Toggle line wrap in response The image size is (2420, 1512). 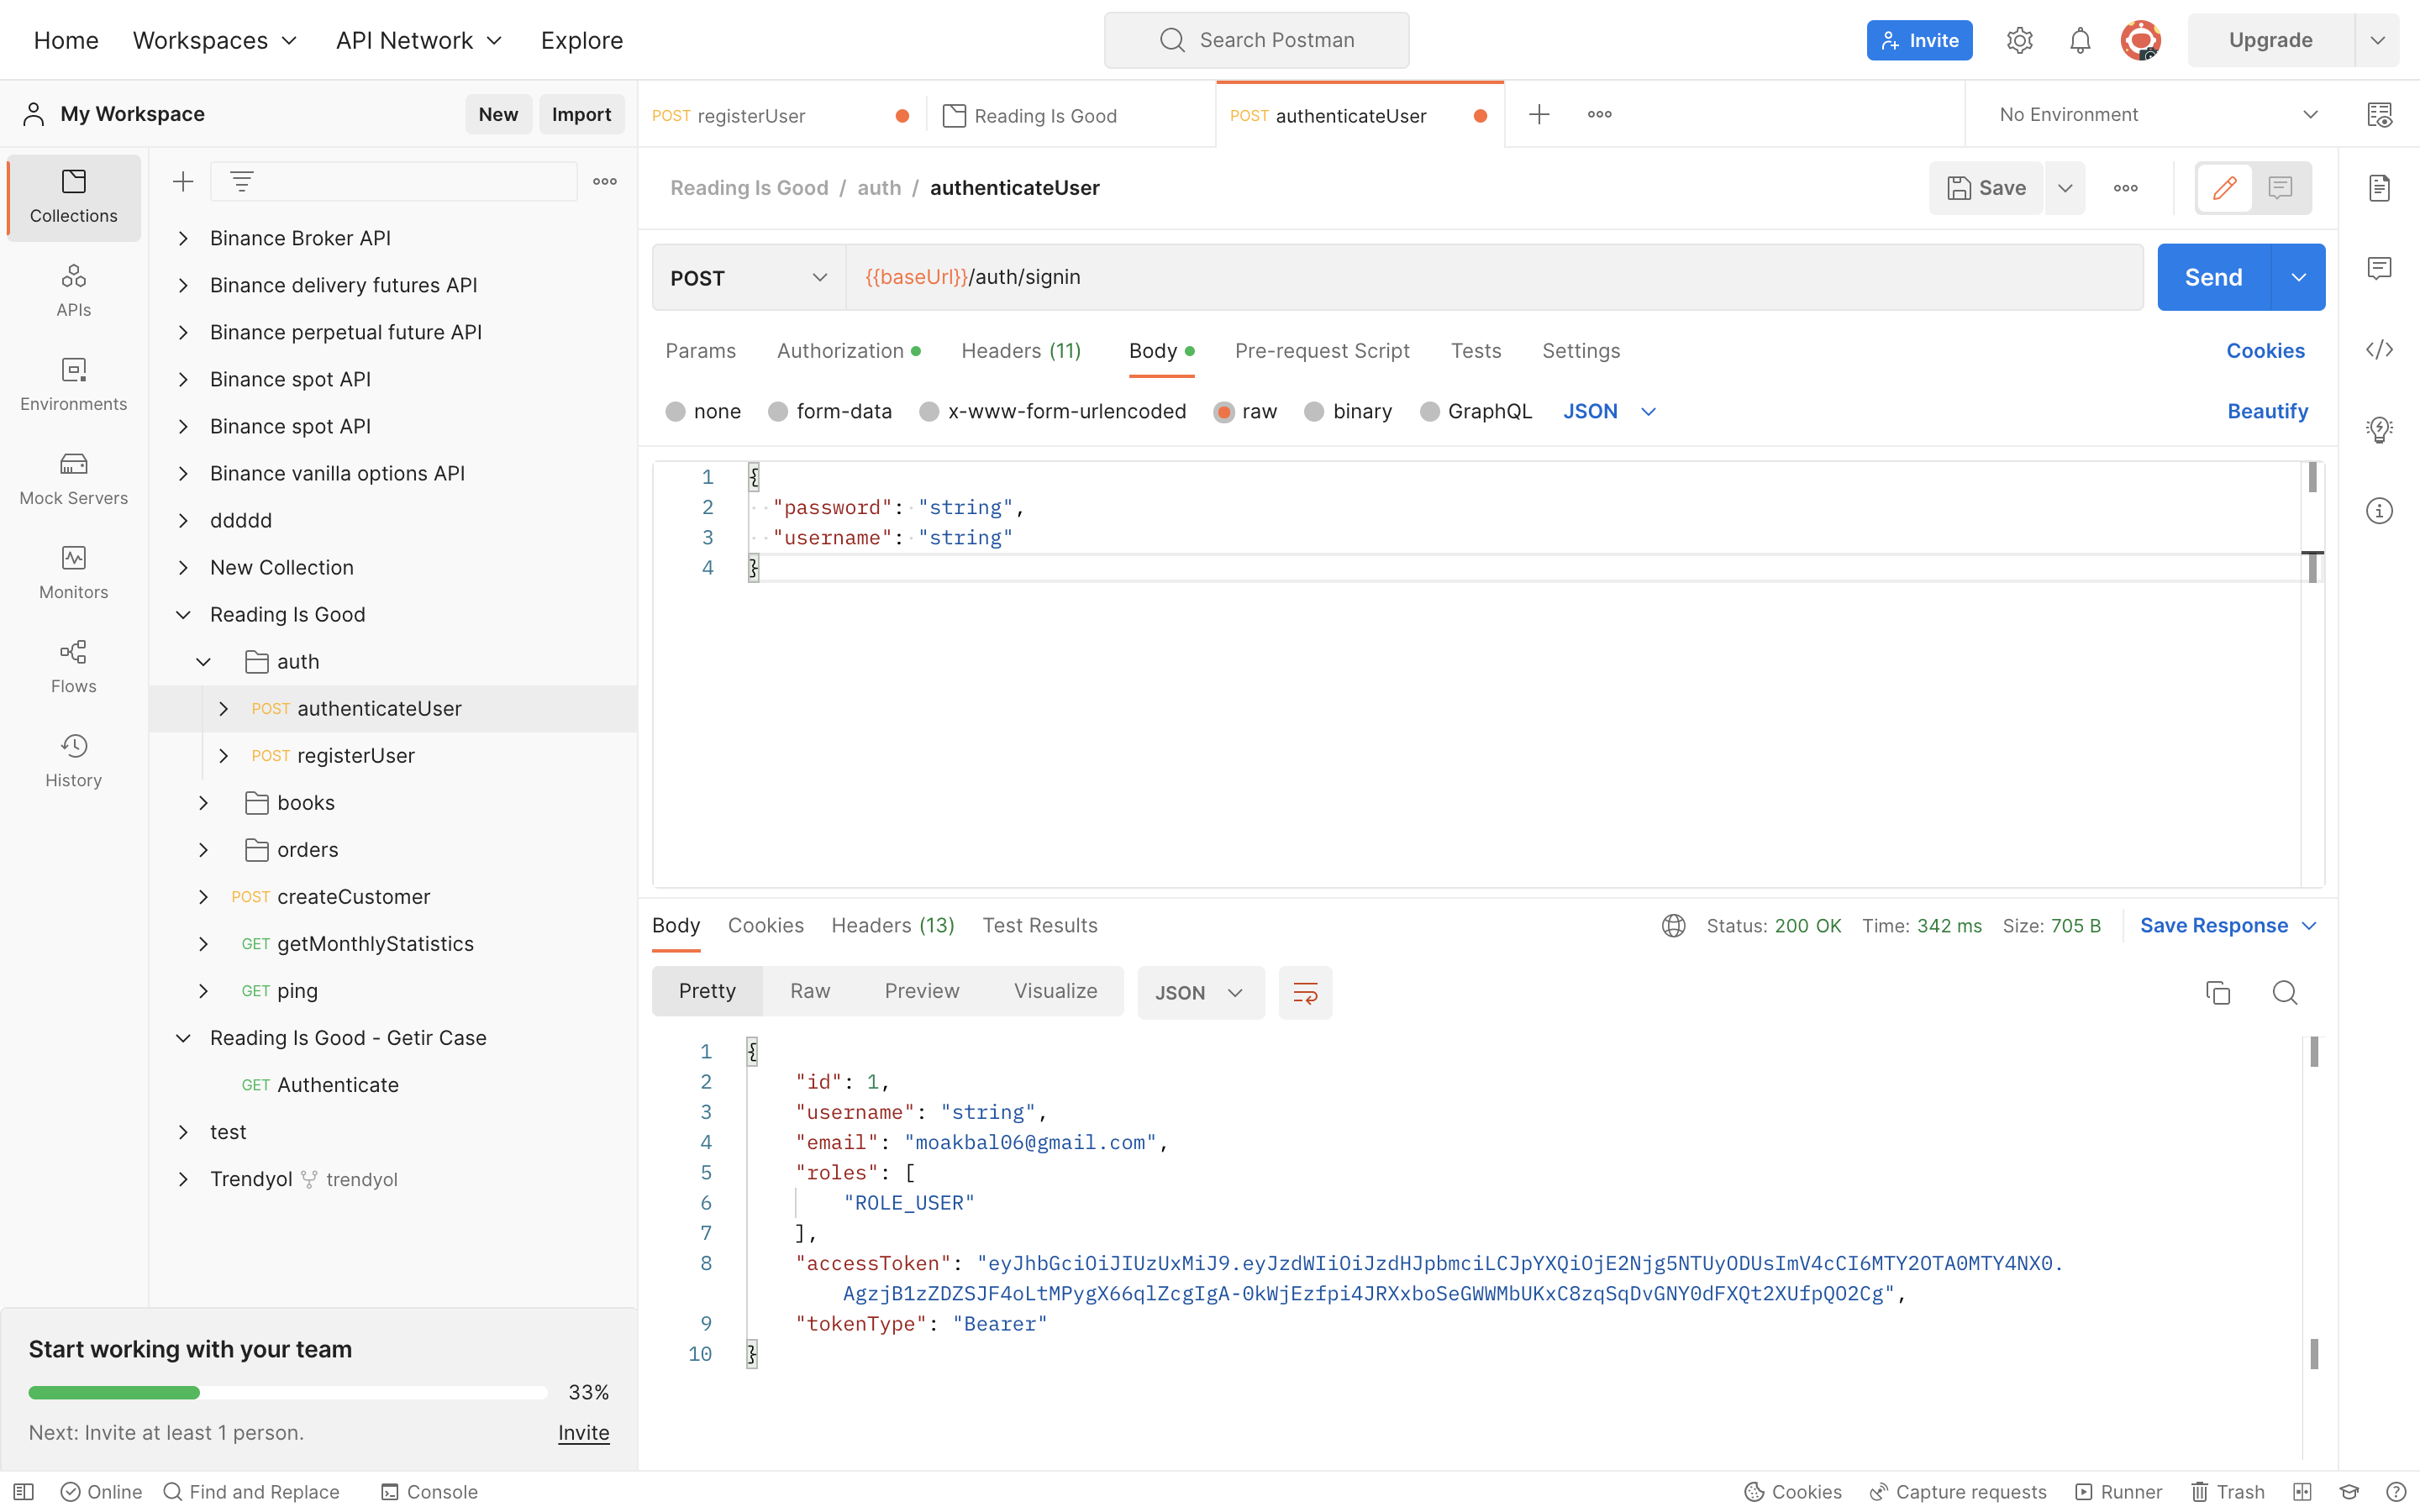(1305, 992)
